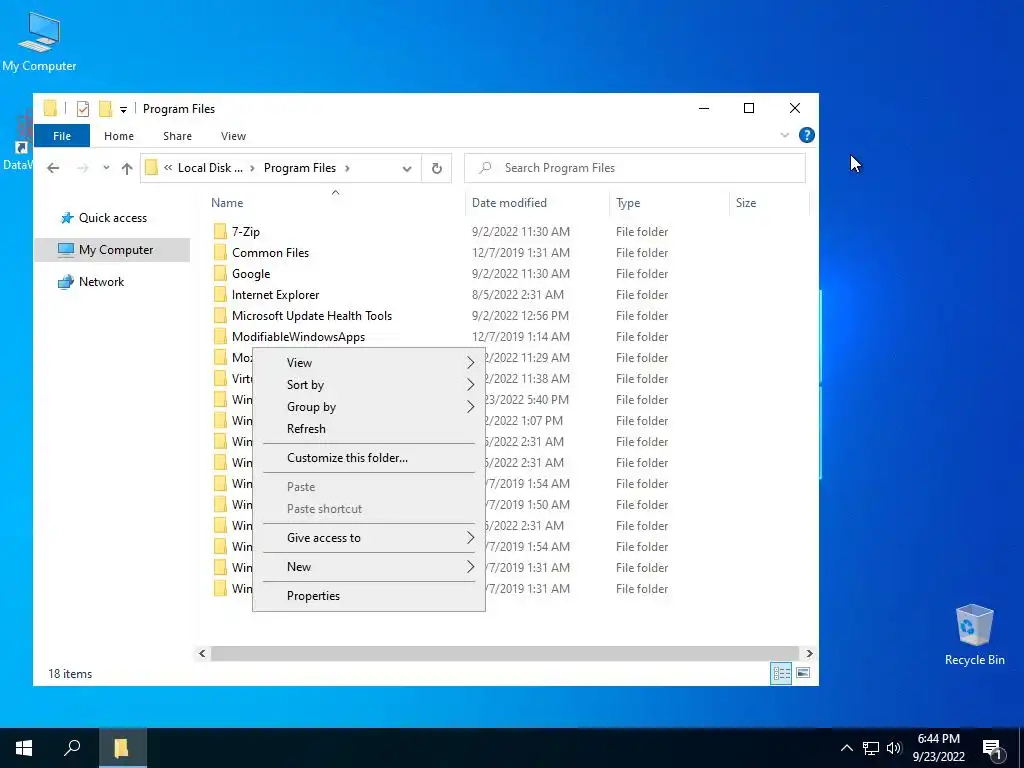Open the Windows Start menu

coord(24,748)
